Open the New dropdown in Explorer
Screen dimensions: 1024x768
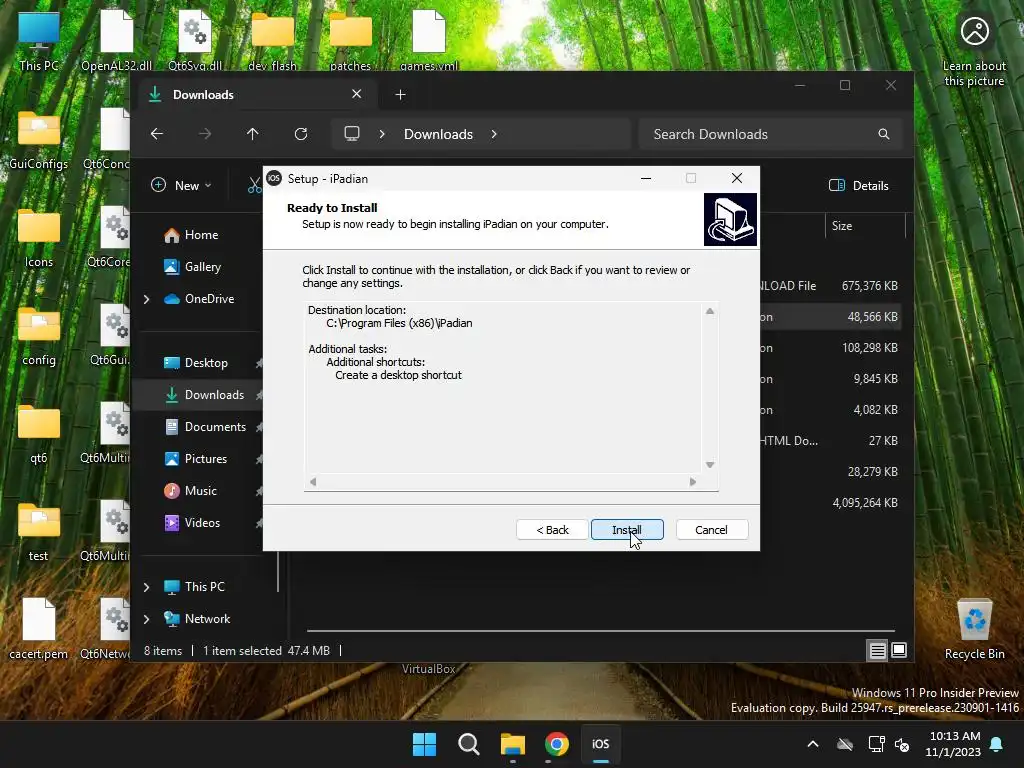coord(181,185)
